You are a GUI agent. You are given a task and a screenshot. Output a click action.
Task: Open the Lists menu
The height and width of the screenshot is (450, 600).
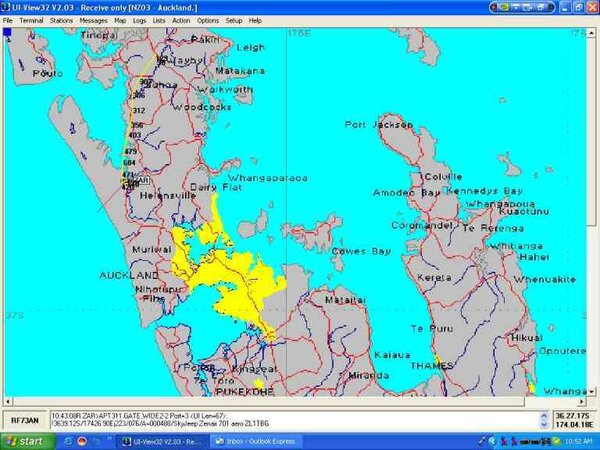click(x=160, y=20)
